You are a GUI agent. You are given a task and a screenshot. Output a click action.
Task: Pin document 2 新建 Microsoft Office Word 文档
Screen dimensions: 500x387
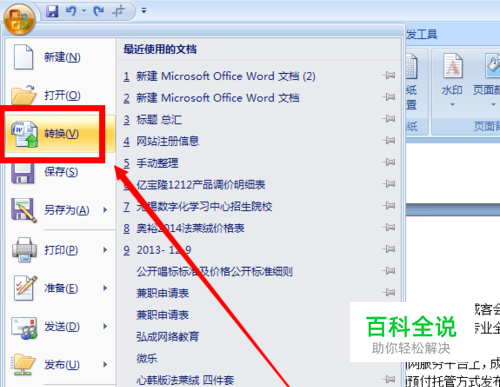pyautogui.click(x=388, y=97)
